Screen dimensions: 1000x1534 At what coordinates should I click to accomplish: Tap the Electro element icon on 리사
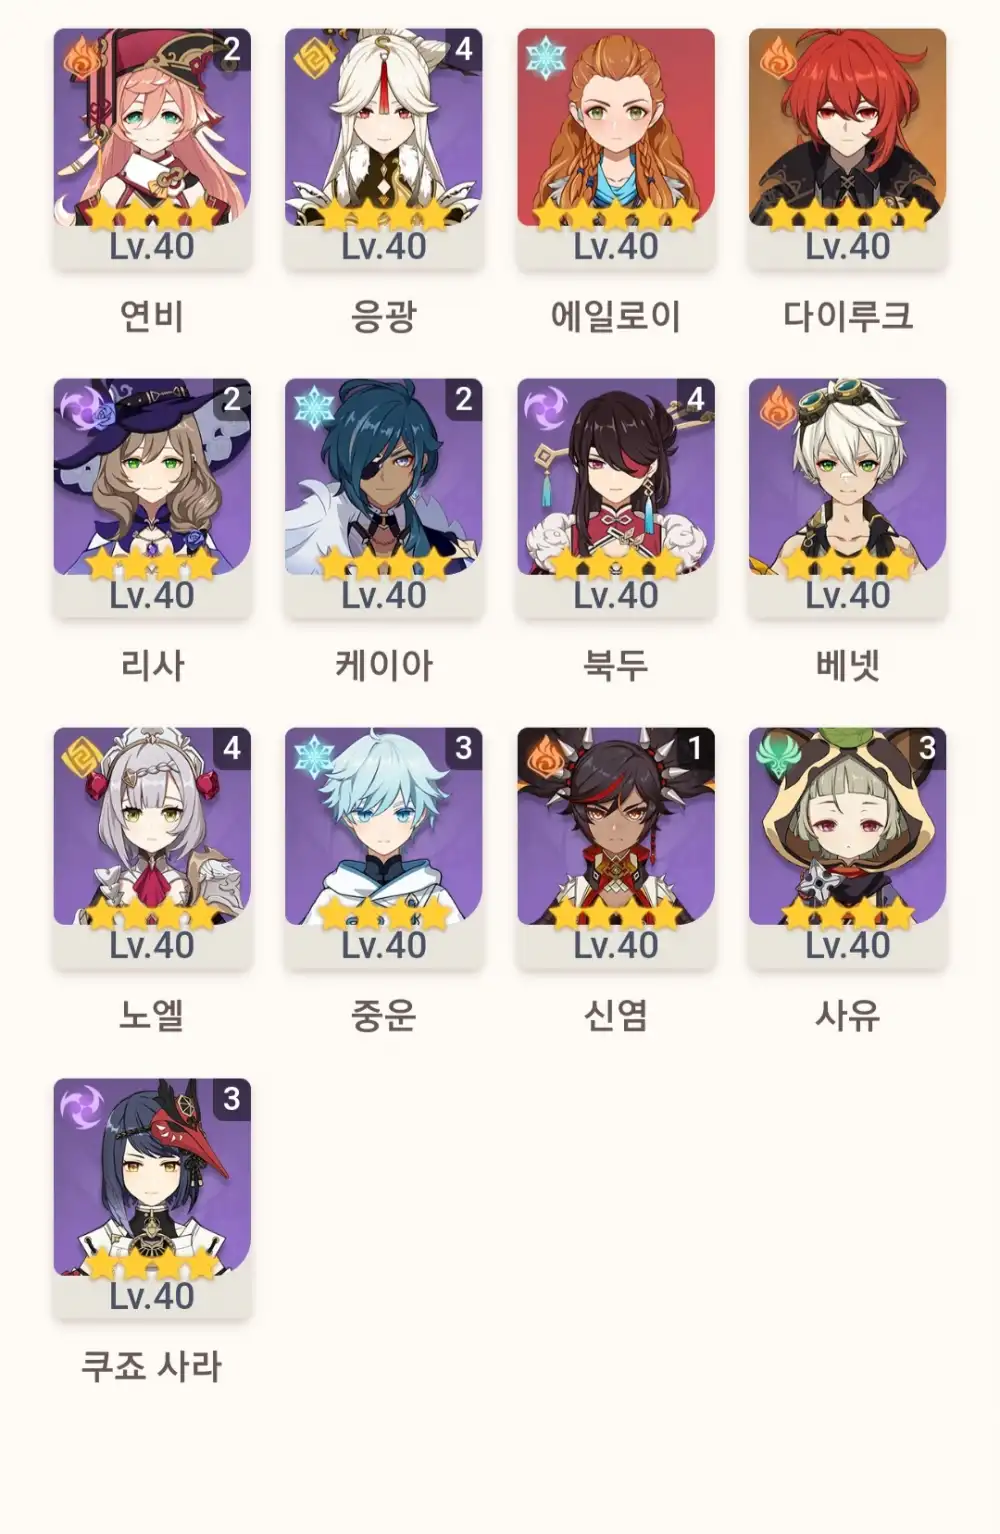tap(82, 408)
